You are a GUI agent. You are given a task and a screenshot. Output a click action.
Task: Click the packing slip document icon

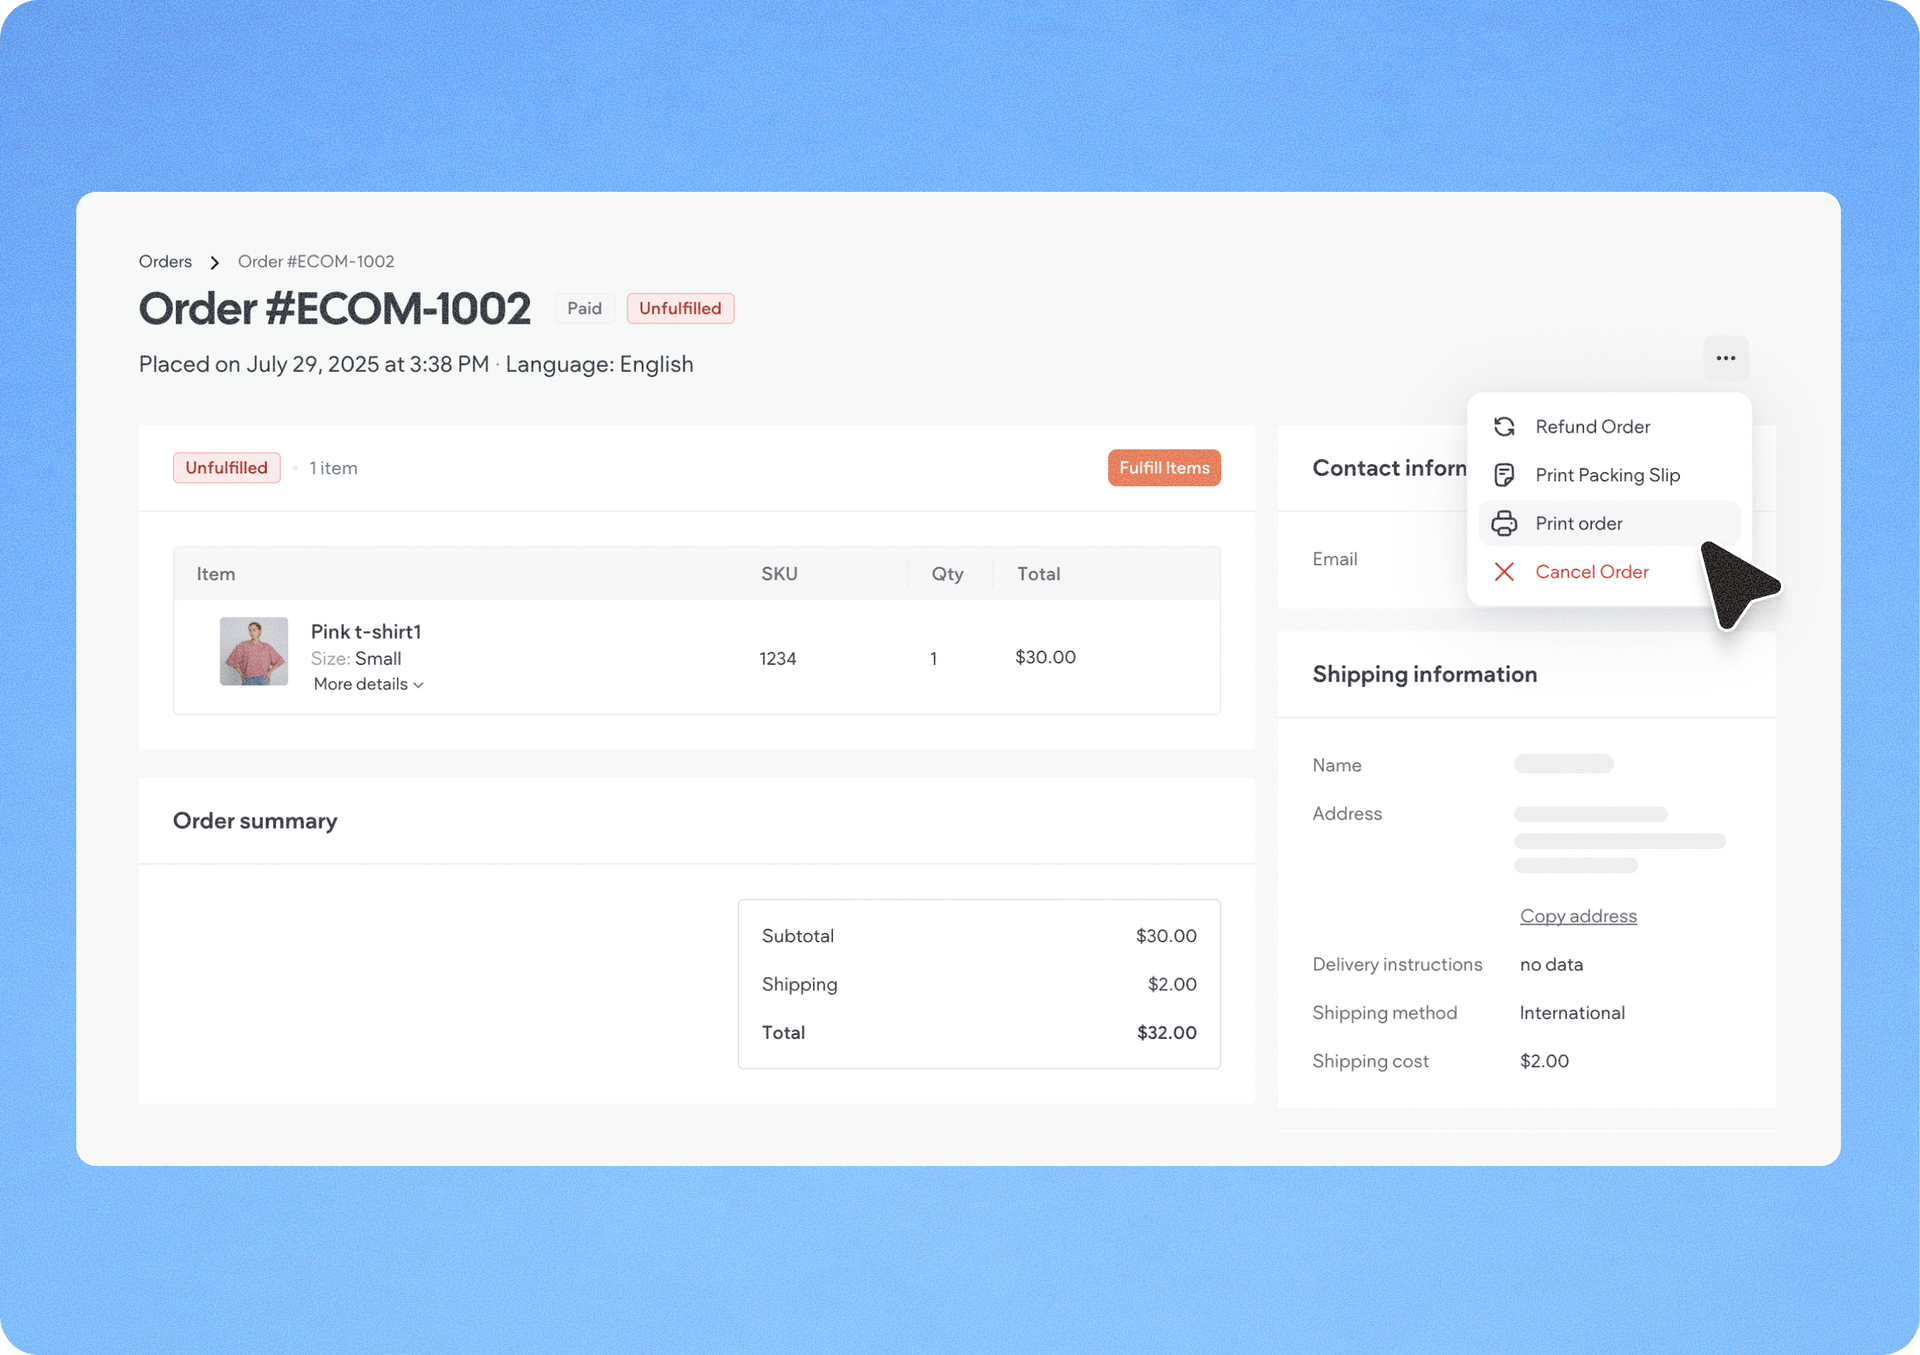click(1504, 475)
